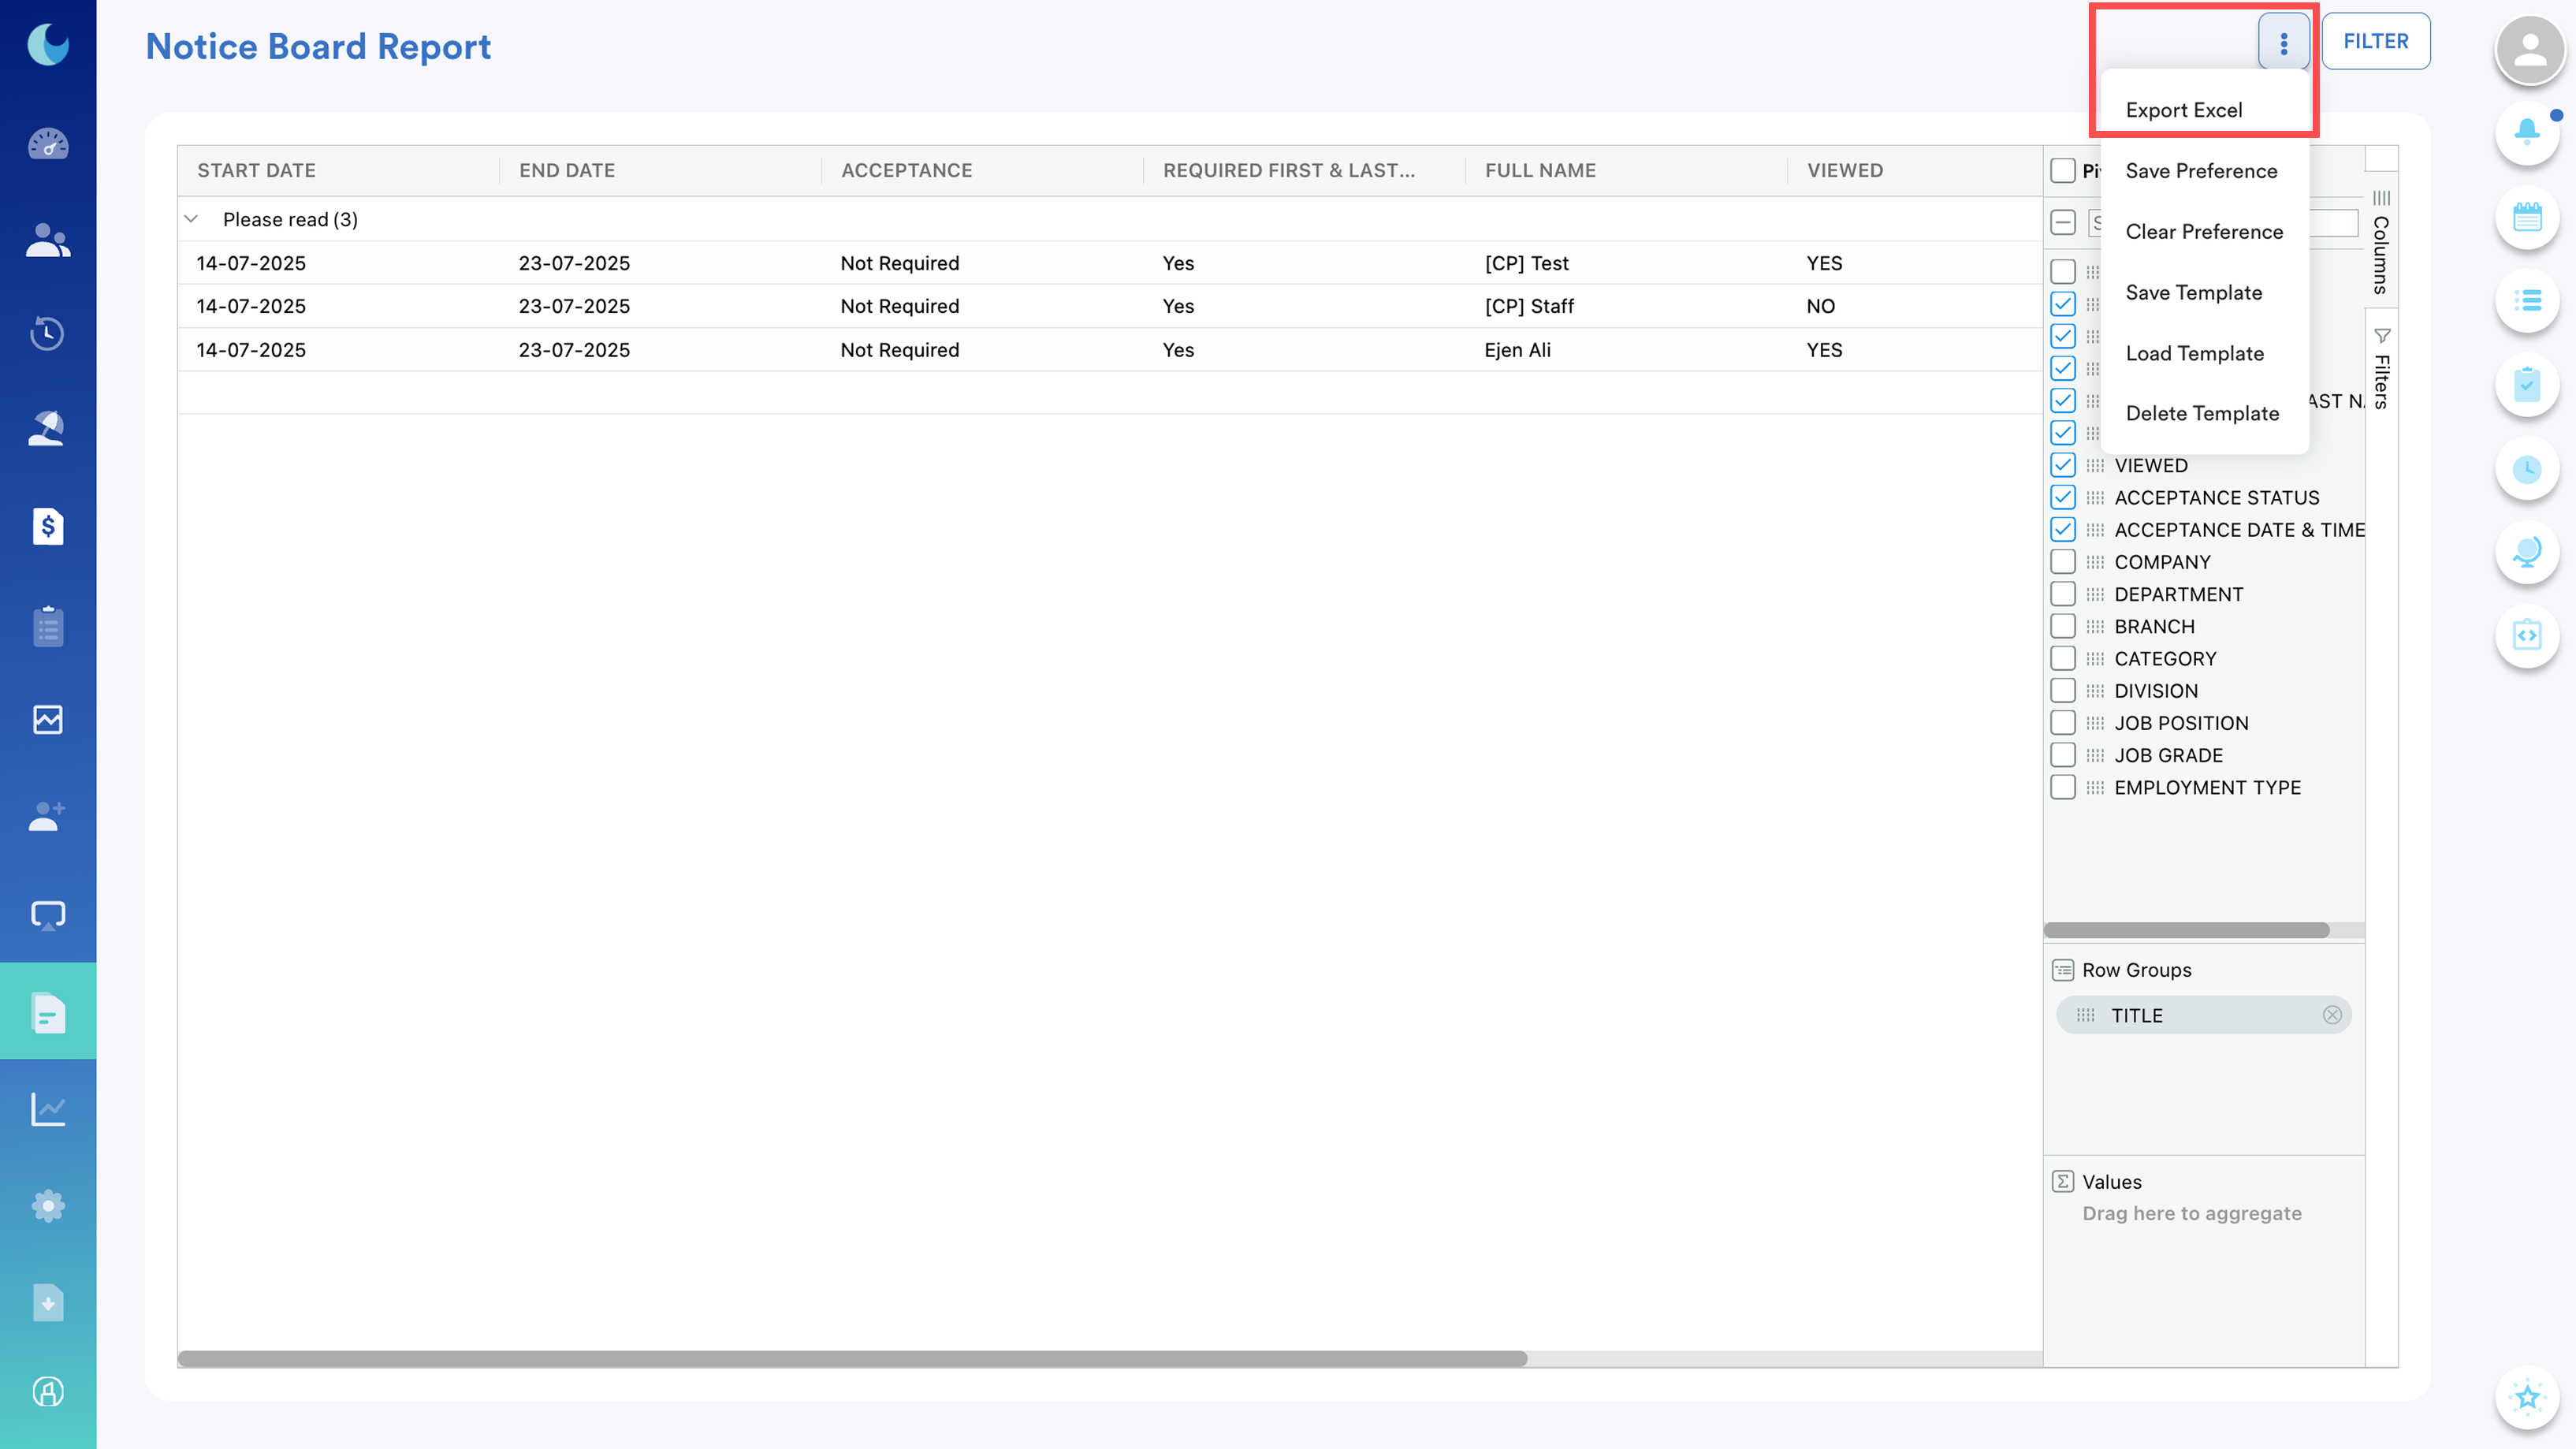
Task: Enable the COMPANY column checkbox
Action: tap(2062, 562)
